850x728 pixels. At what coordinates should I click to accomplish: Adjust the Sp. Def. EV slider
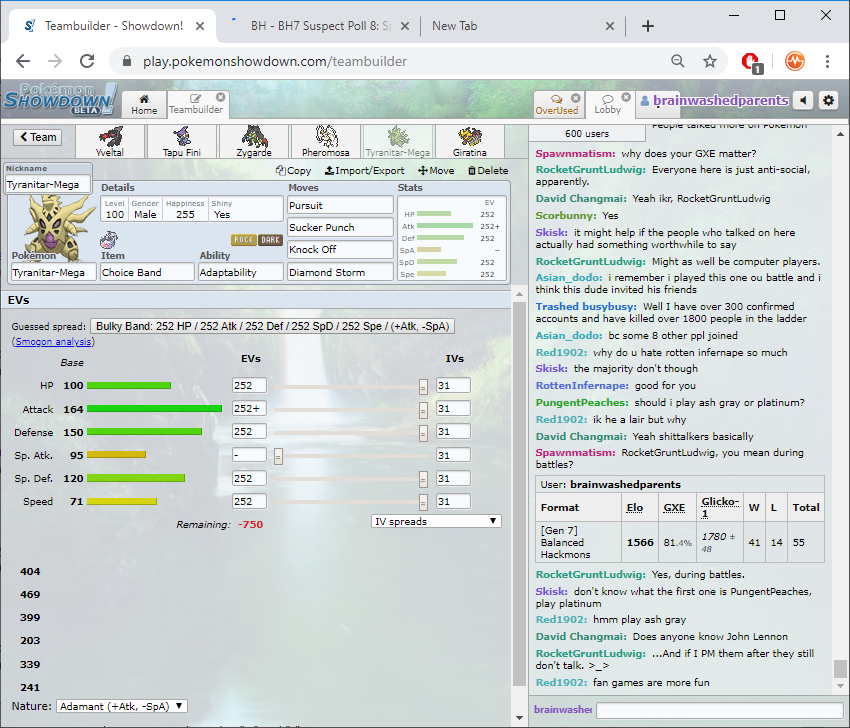coord(423,479)
